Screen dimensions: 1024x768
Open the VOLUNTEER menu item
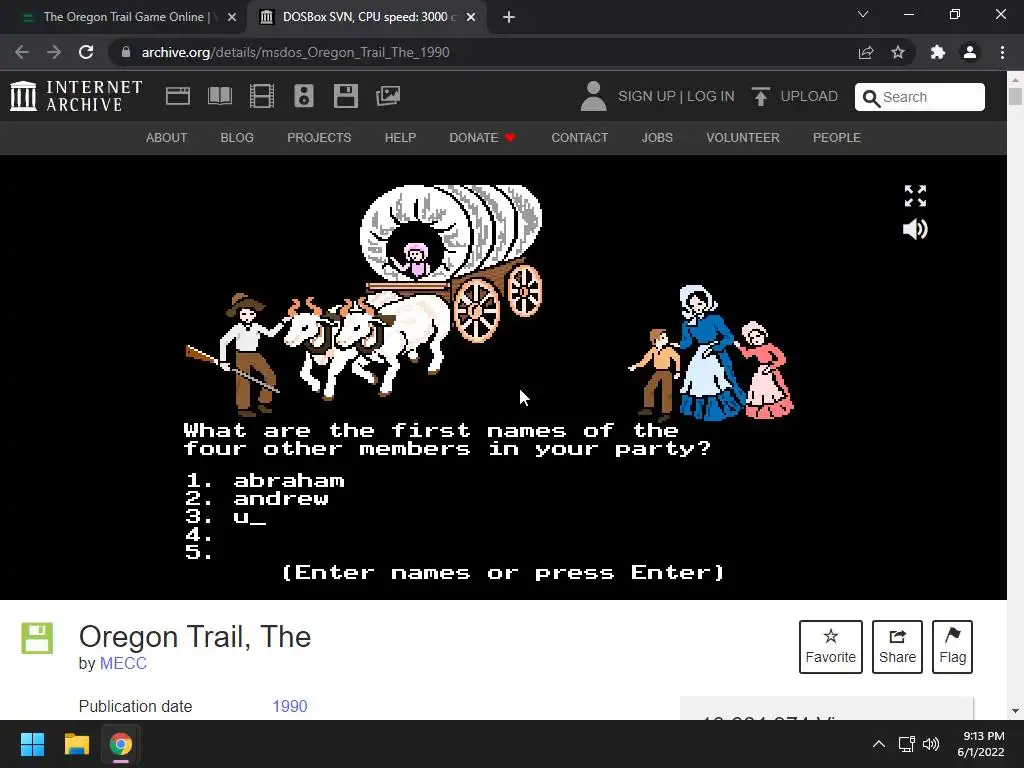[x=743, y=138]
